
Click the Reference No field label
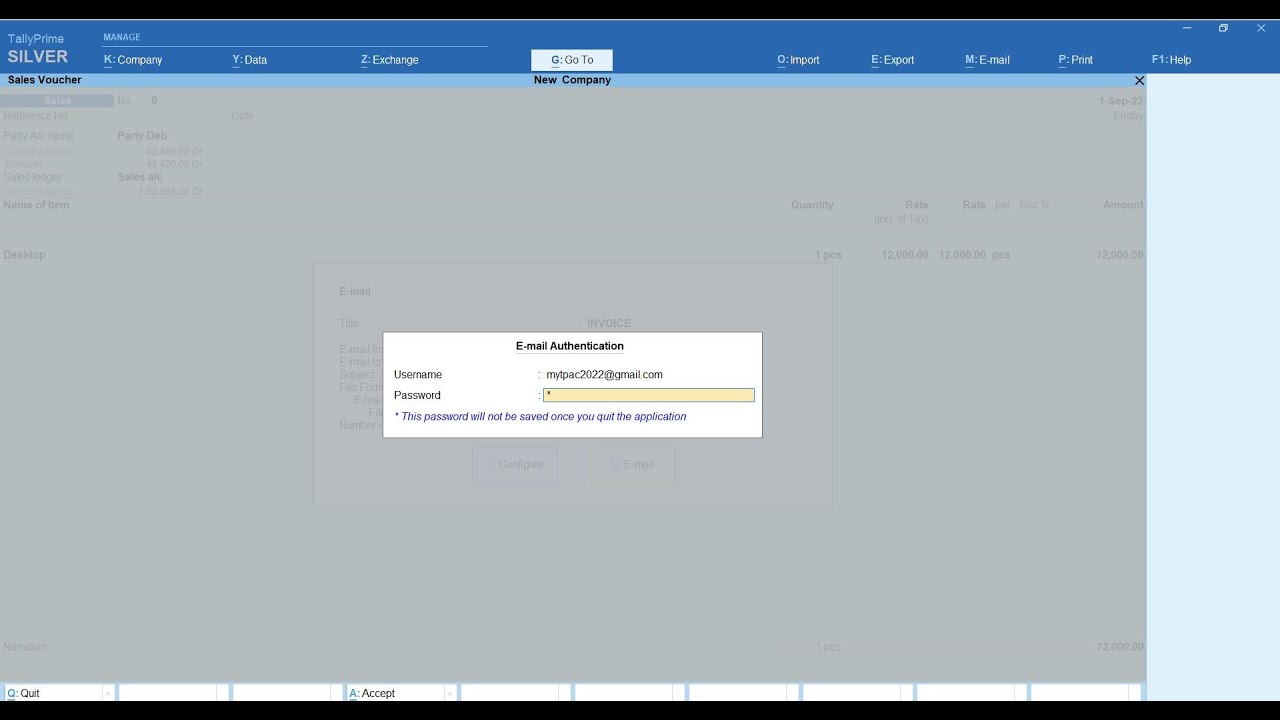click(x=35, y=116)
